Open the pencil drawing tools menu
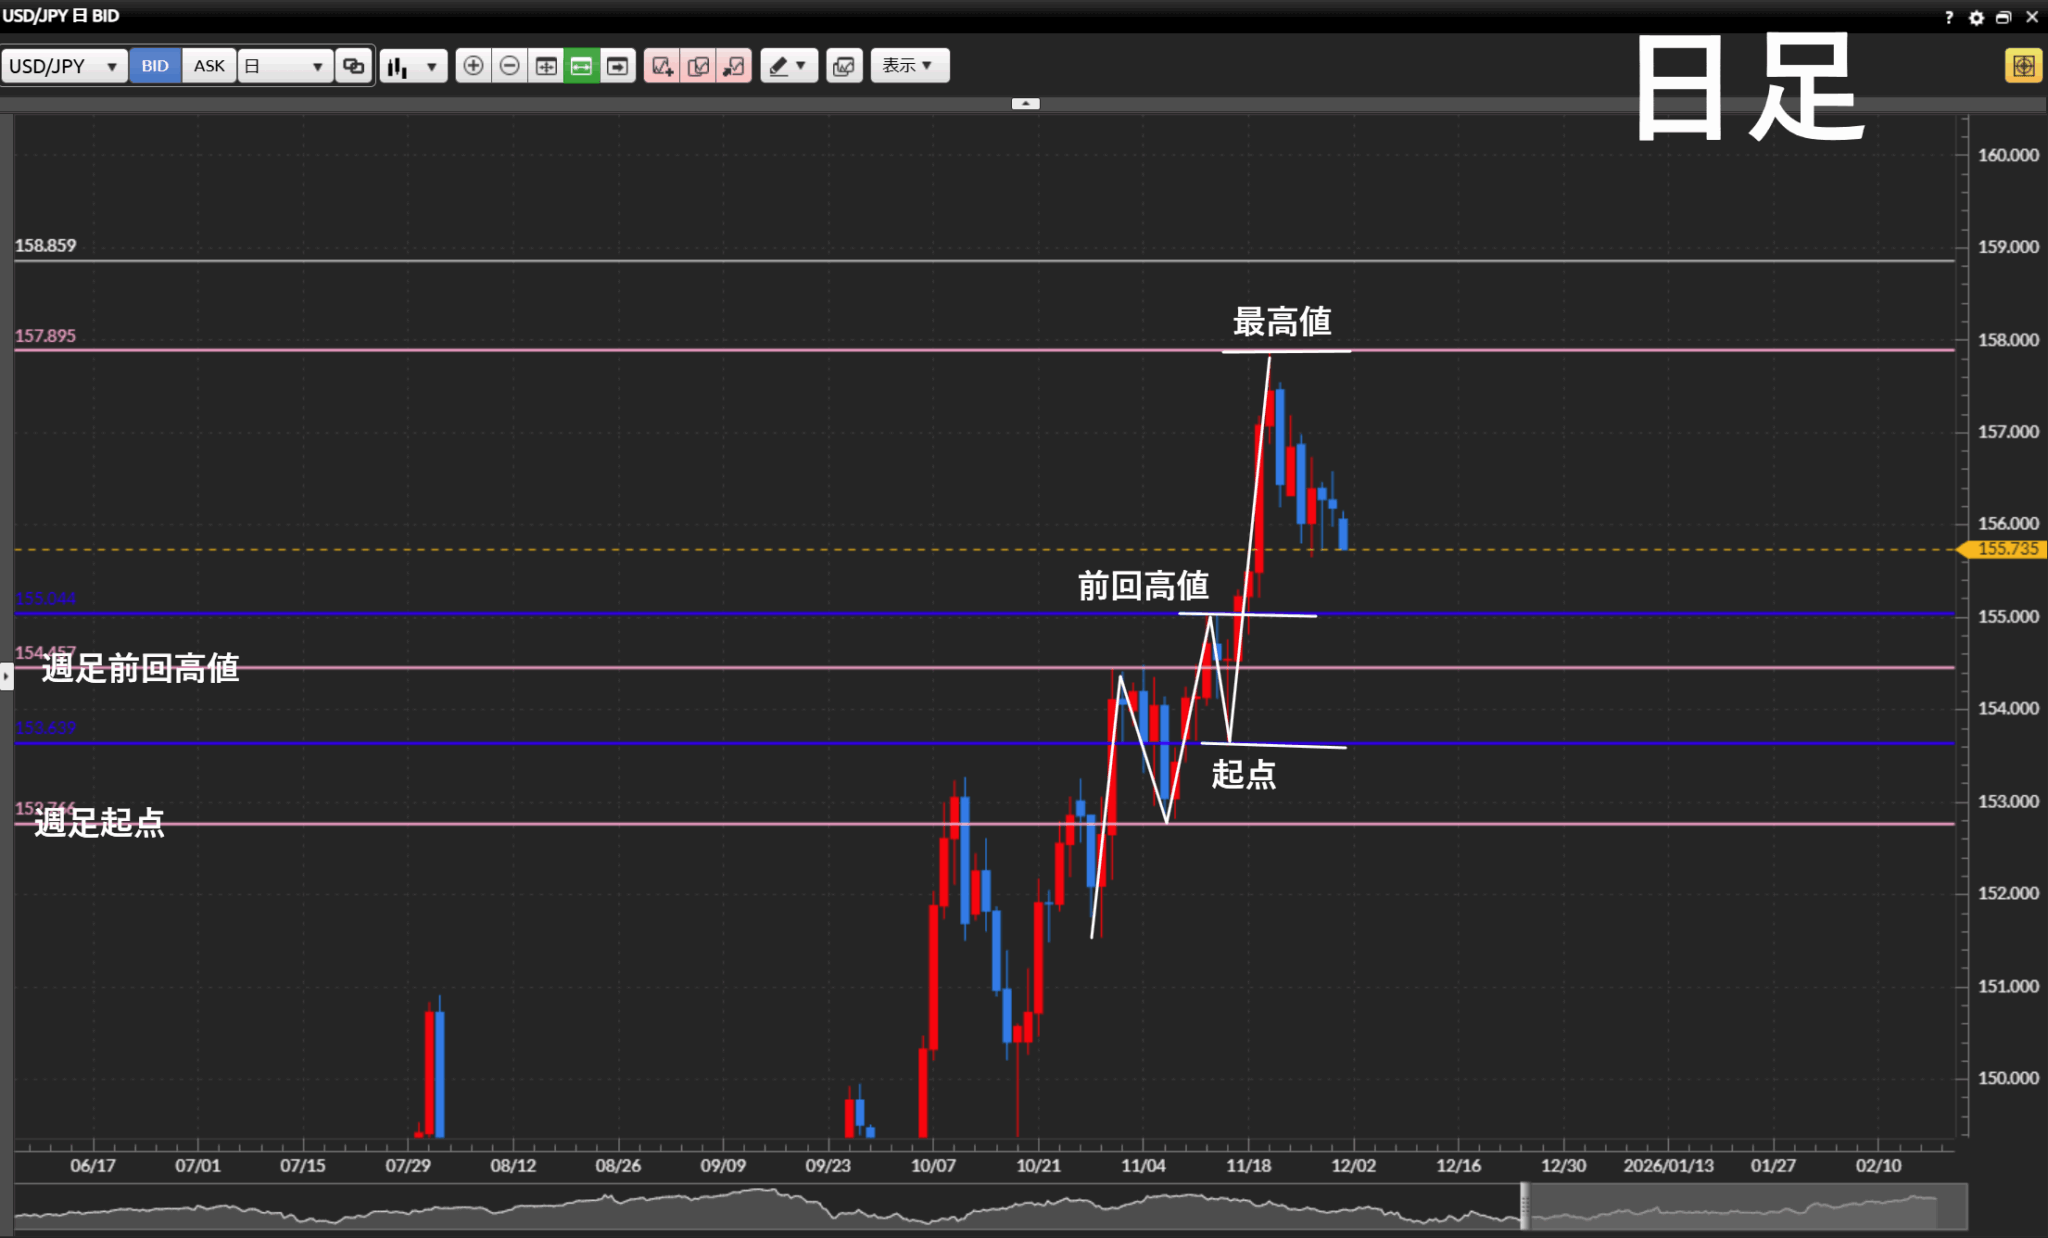2048x1238 pixels. point(788,66)
